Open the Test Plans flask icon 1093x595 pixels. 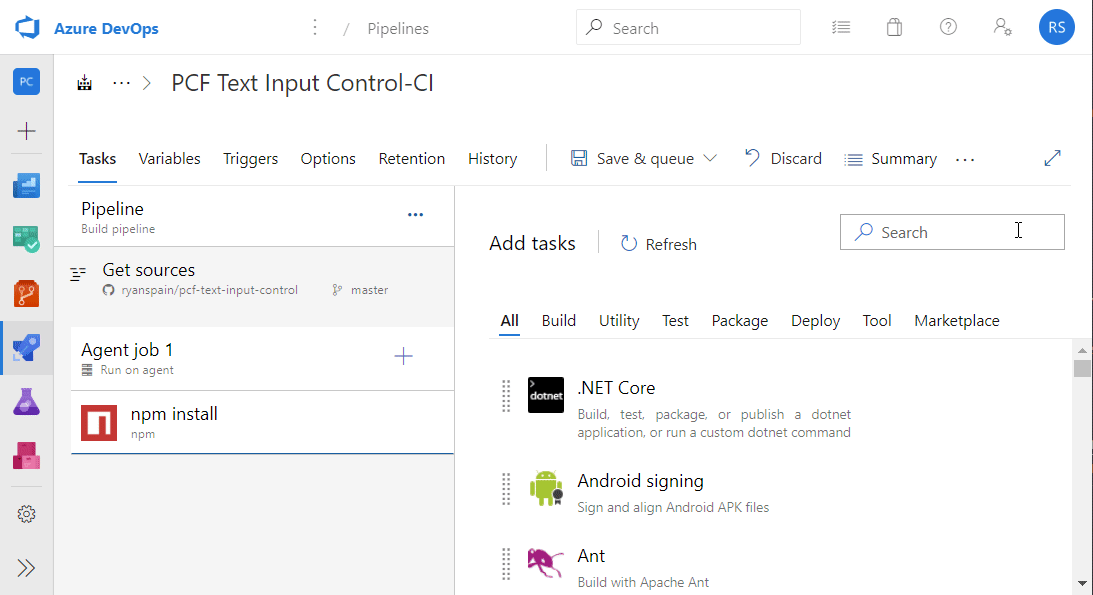(x=26, y=402)
